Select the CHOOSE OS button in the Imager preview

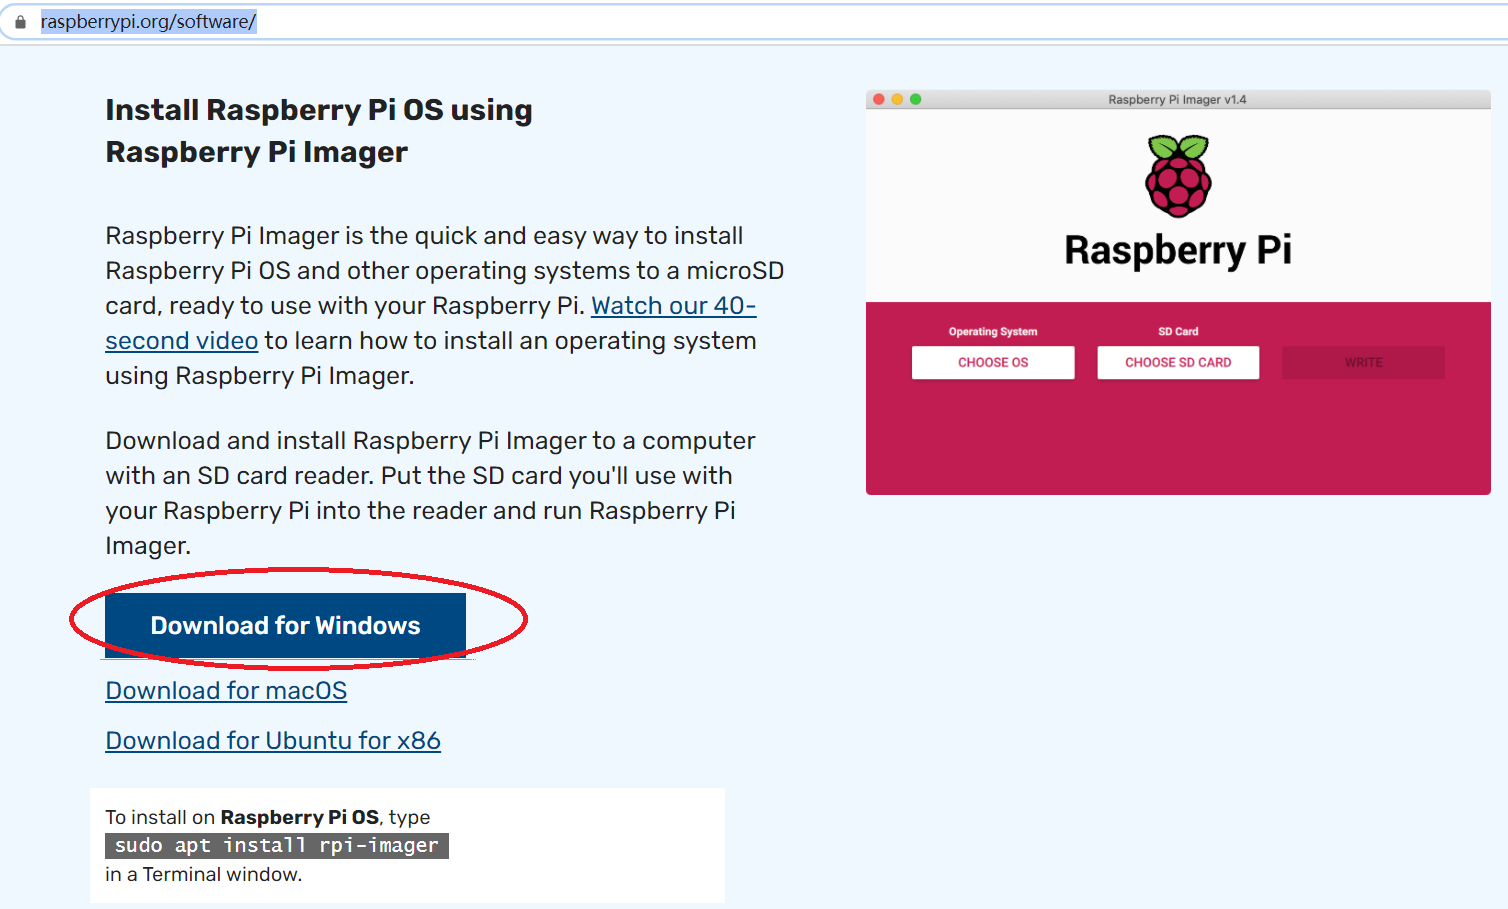tap(992, 362)
